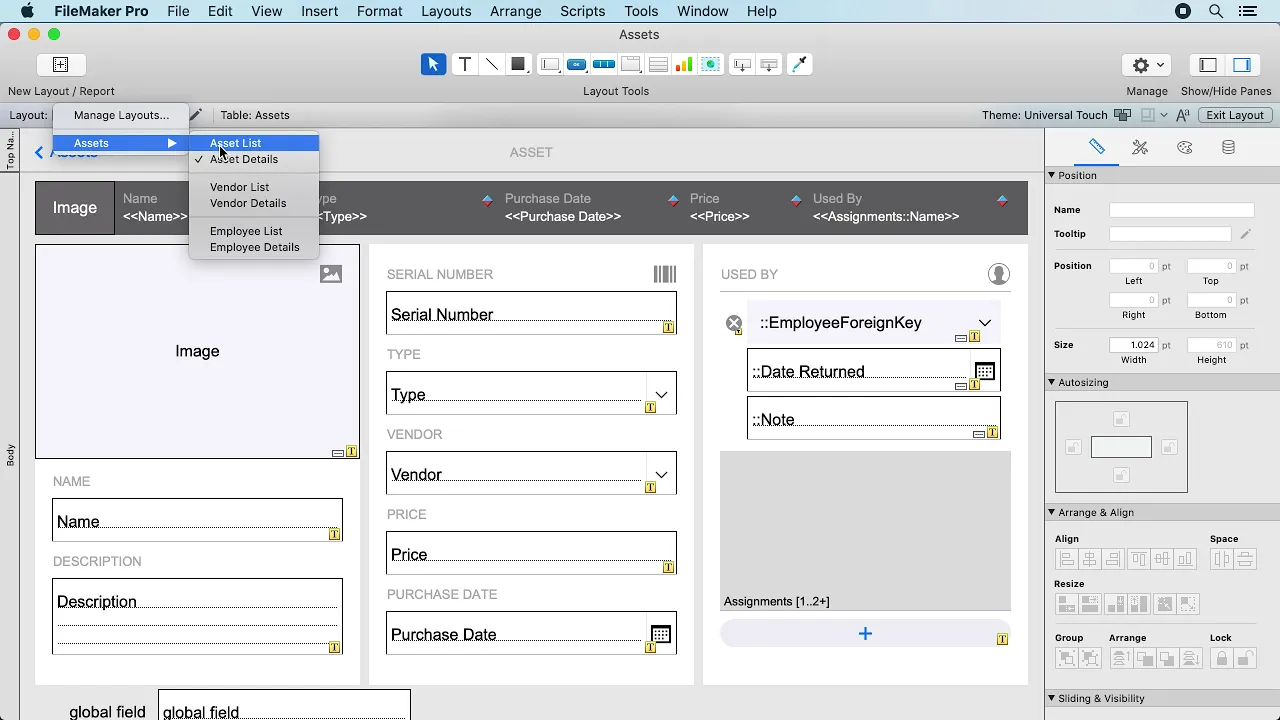Select the Web Viewer tool

[711, 64]
